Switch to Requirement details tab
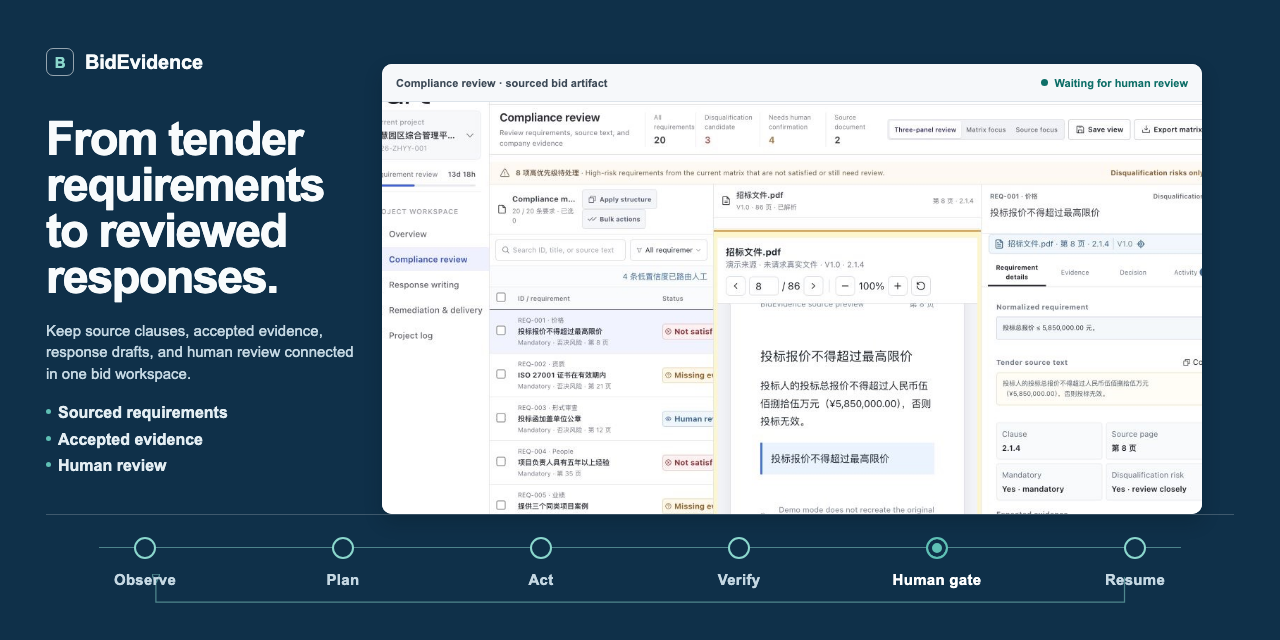1280x640 pixels. point(1017,272)
